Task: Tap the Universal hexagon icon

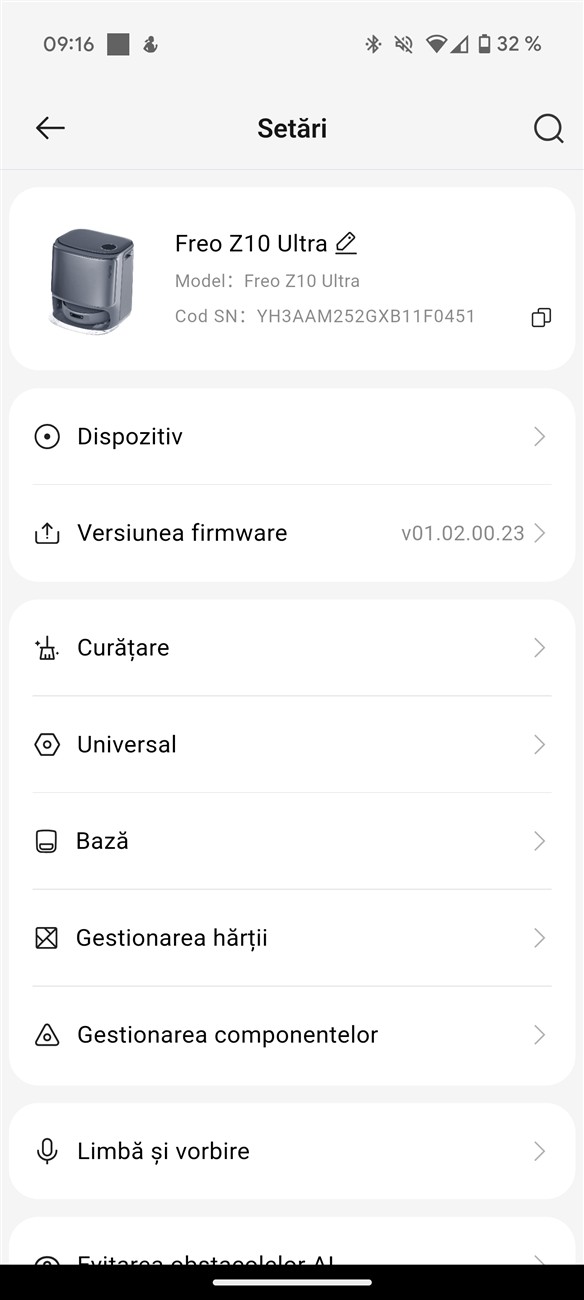Action: 47,745
